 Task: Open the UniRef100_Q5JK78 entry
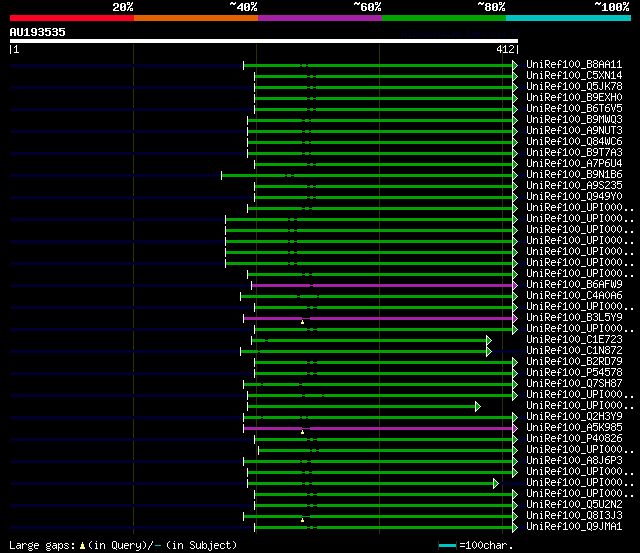(574, 87)
